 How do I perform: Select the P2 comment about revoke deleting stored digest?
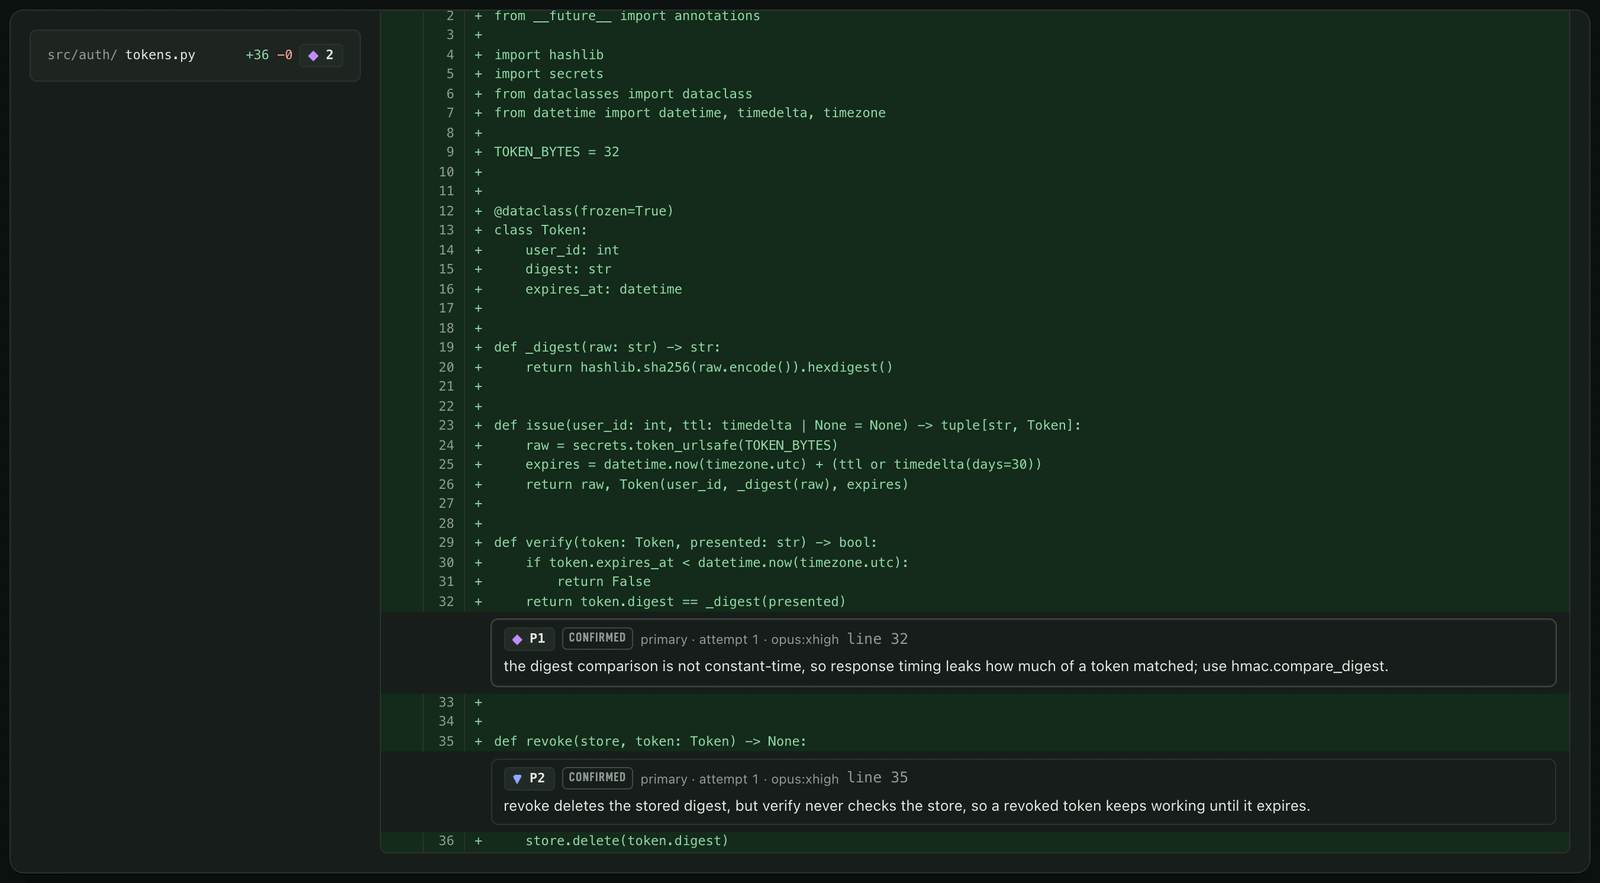[x=1023, y=792]
